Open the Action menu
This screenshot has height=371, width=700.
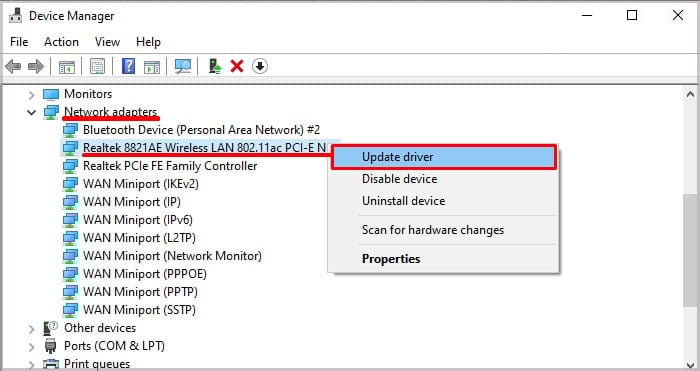point(61,42)
